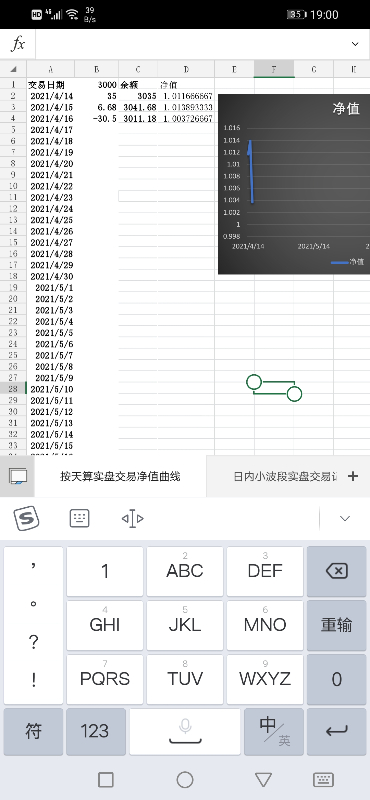Select column A header
The height and width of the screenshot is (800, 370).
point(51,69)
